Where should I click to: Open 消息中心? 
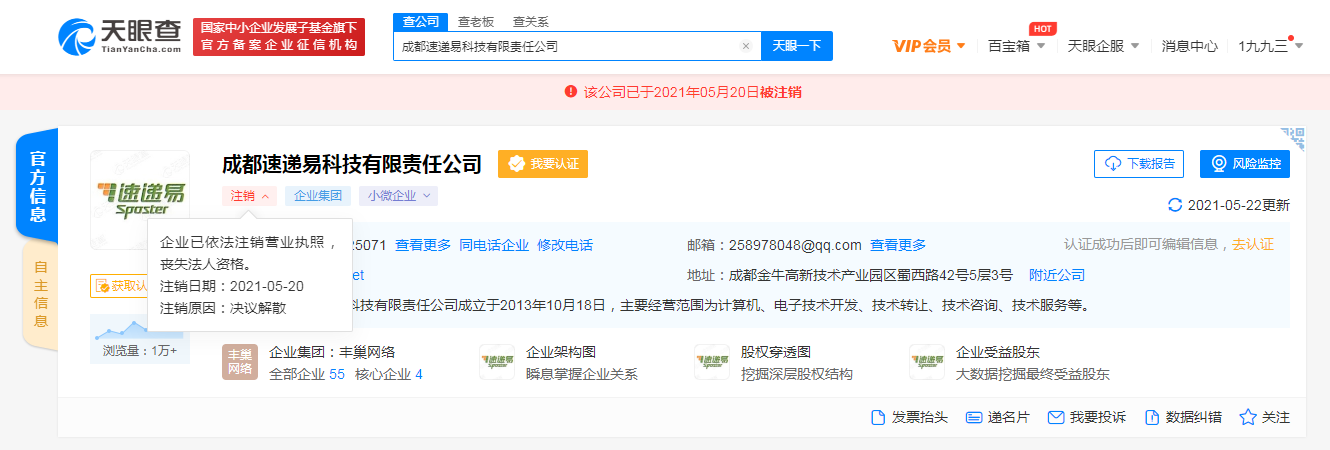(1189, 46)
